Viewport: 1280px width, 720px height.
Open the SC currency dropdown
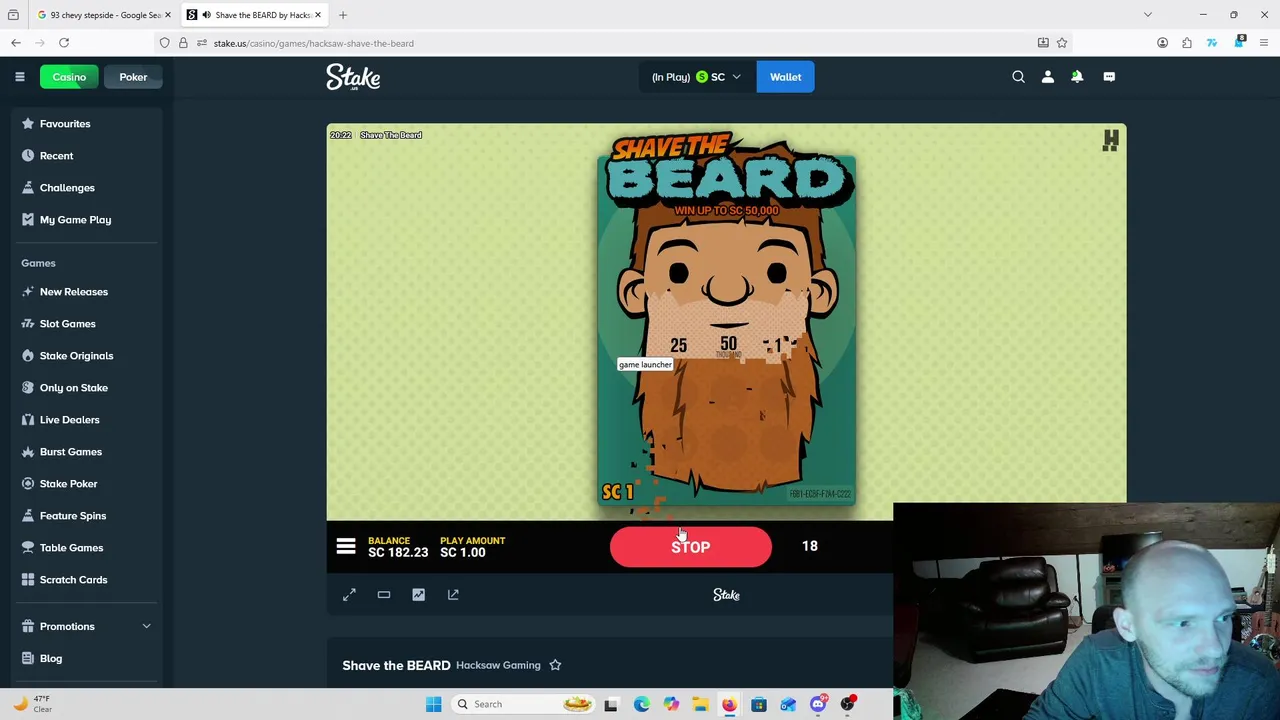tap(697, 77)
